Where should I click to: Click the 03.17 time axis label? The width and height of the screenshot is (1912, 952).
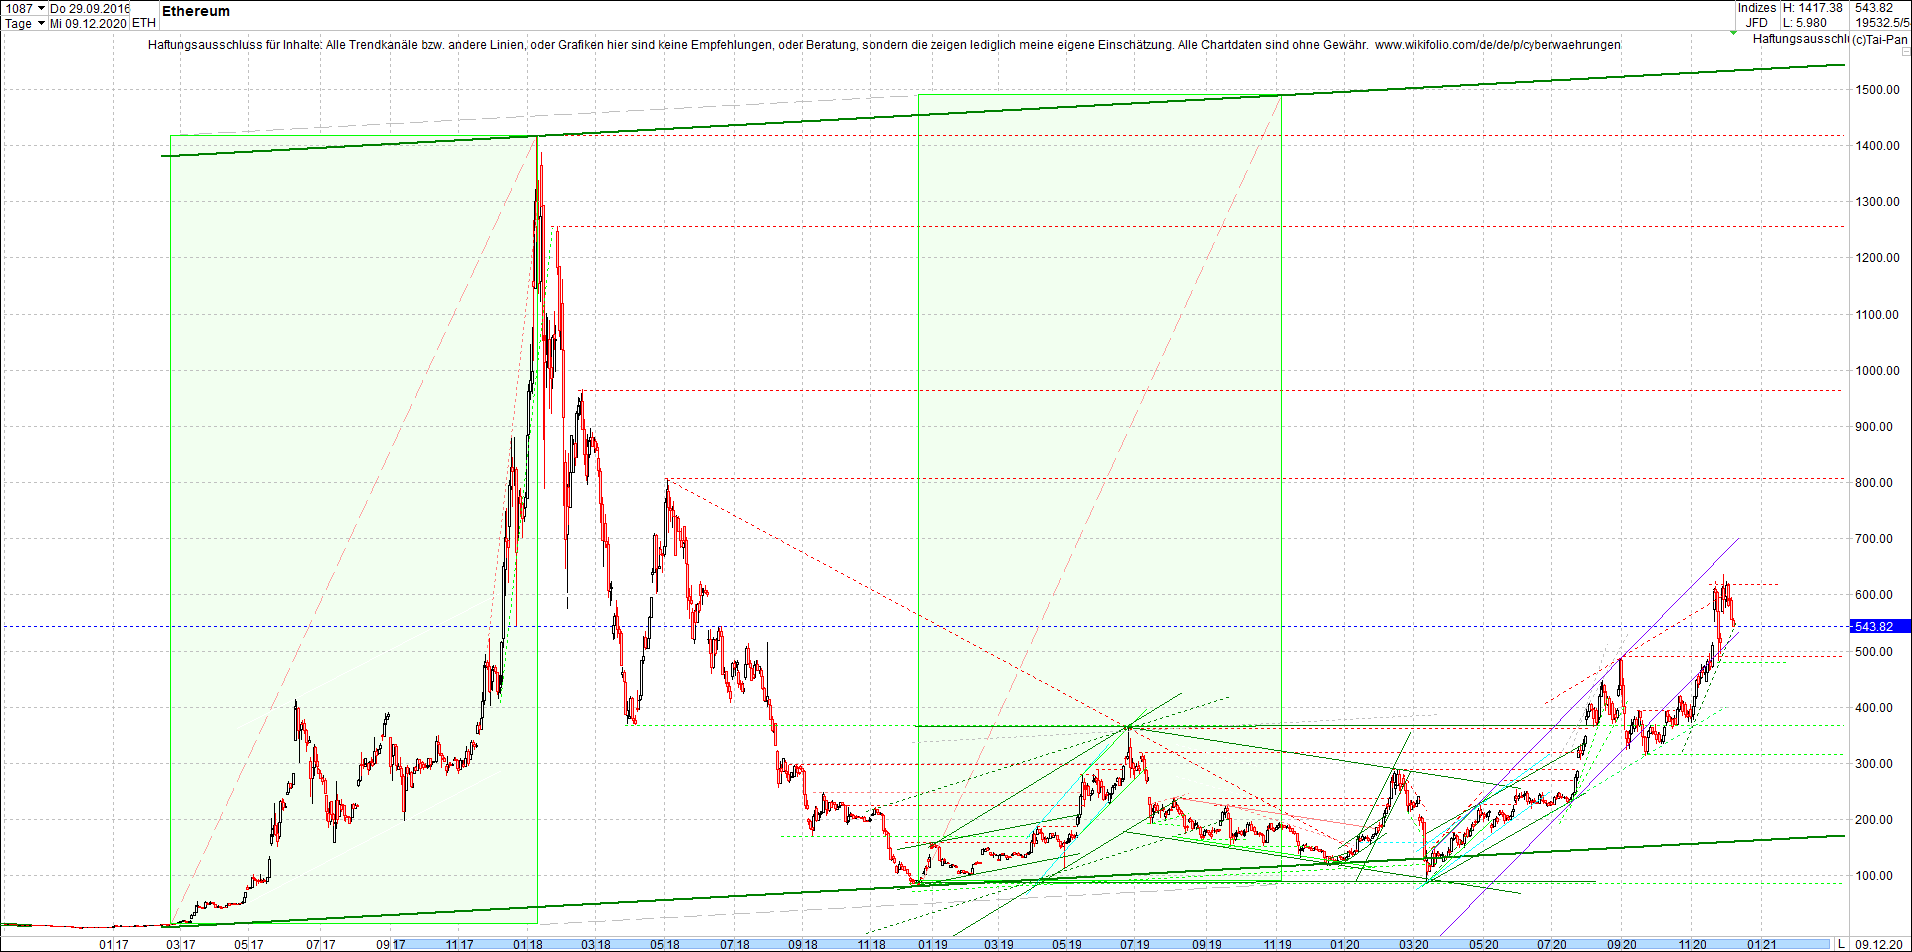[181, 945]
